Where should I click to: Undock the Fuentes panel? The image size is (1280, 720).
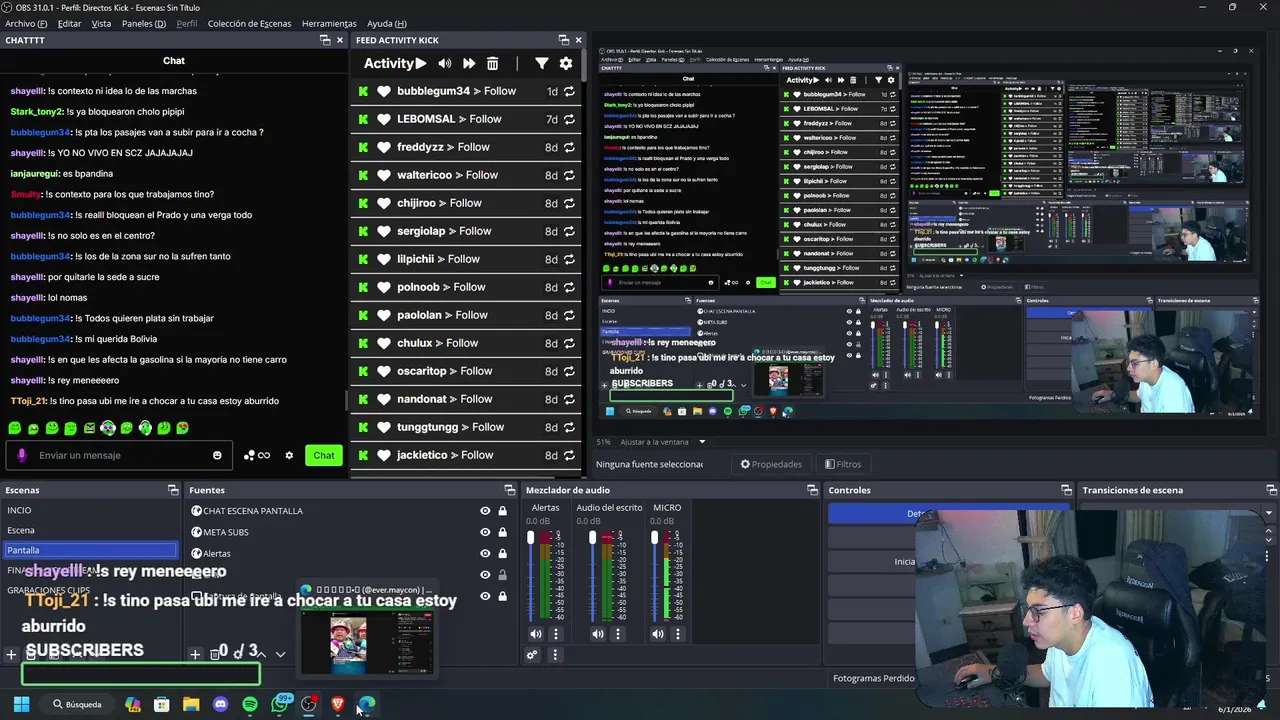click(511, 490)
